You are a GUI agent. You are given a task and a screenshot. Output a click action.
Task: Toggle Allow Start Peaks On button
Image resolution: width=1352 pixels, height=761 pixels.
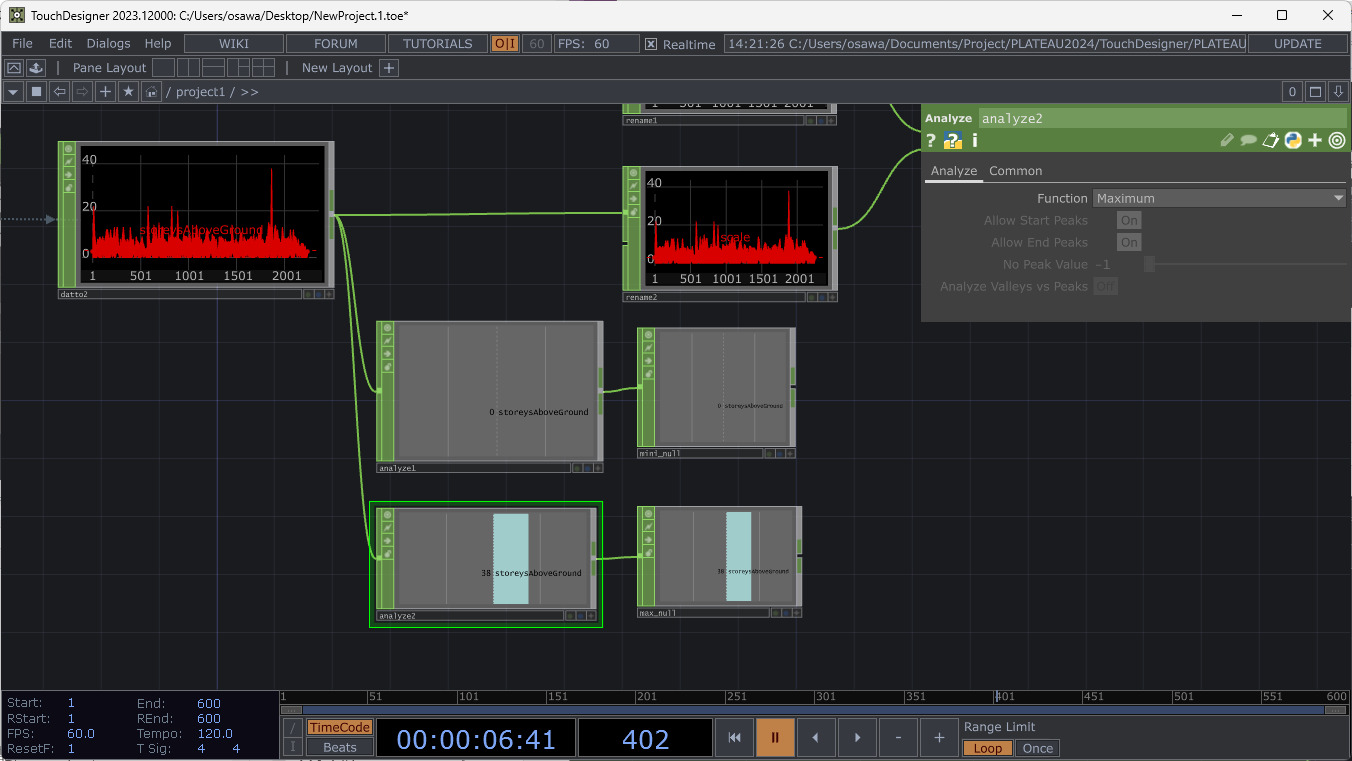1129,220
